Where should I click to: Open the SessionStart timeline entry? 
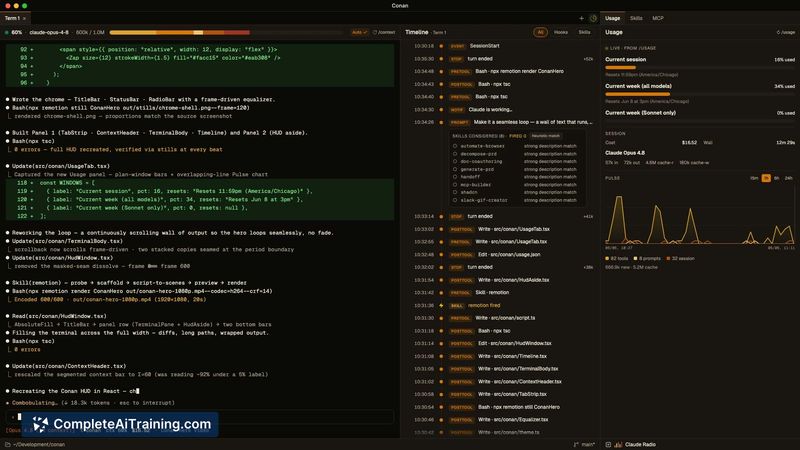click(504, 46)
